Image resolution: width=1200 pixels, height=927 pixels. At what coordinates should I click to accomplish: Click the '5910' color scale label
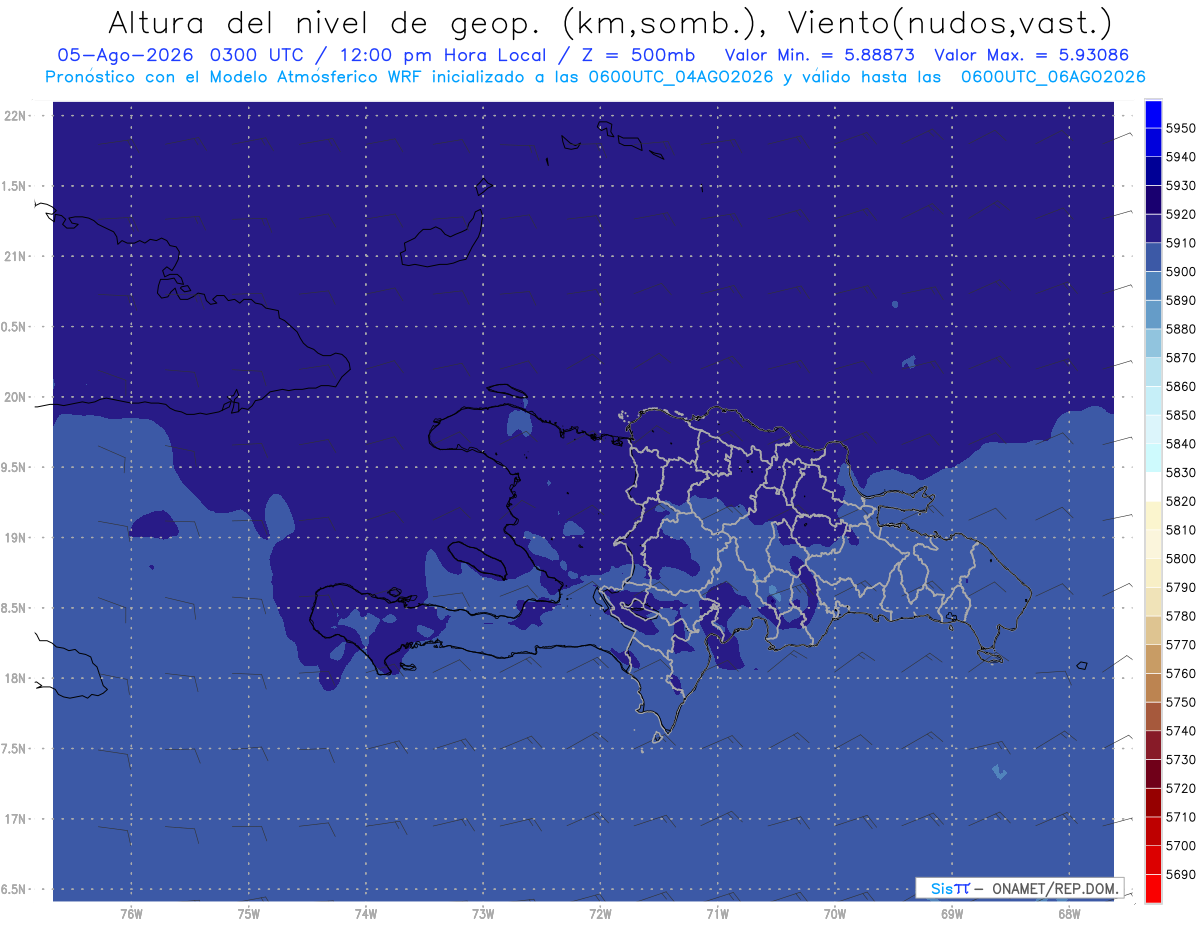(1180, 243)
